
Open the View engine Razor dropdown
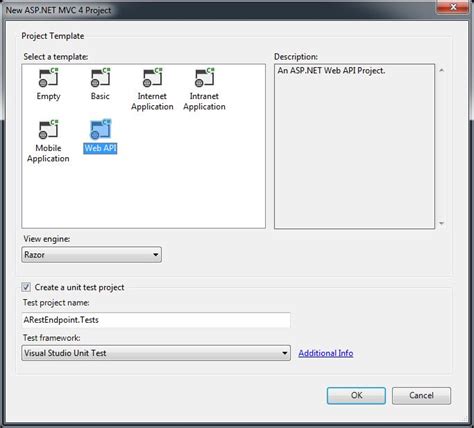(92, 255)
